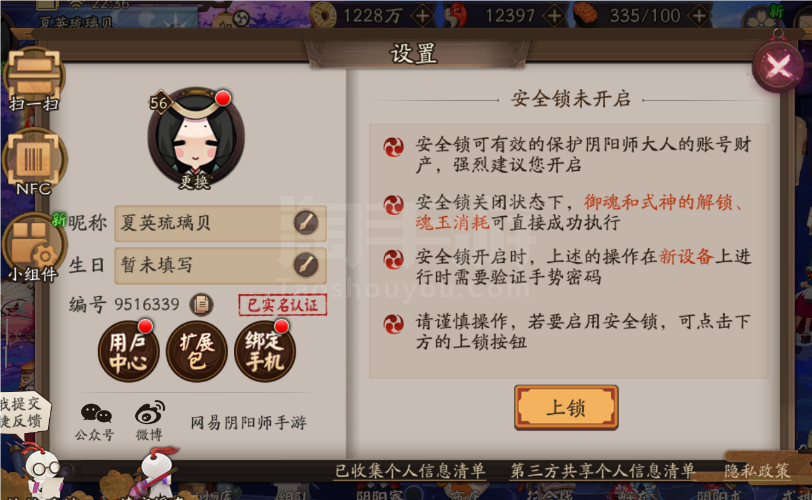Close the 设置 settings panel

(x=778, y=66)
